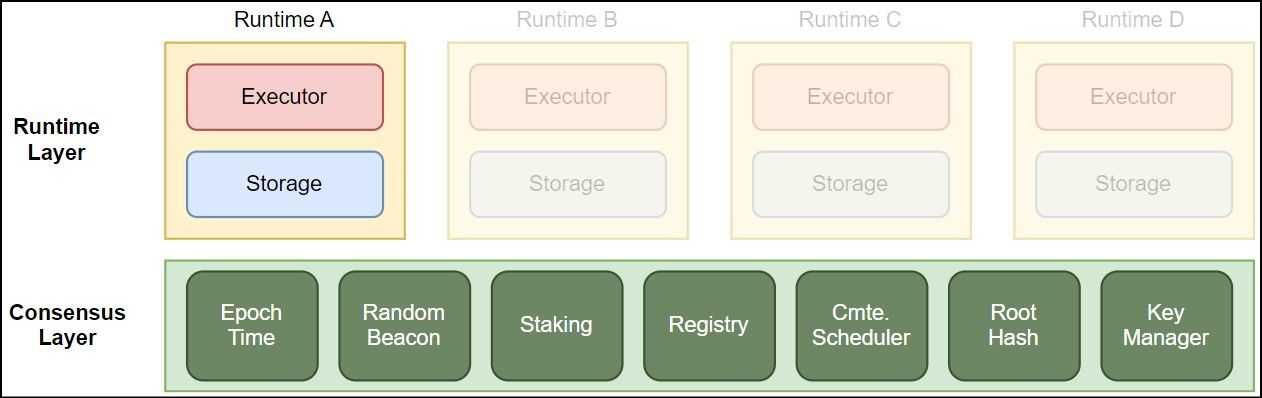This screenshot has width=1262, height=398.
Task: Select the Root Hash block
Action: tap(1013, 325)
